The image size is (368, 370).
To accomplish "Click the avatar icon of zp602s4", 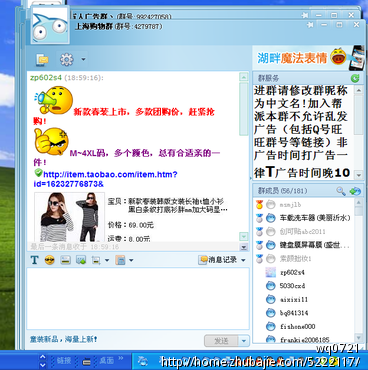I will 270,272.
